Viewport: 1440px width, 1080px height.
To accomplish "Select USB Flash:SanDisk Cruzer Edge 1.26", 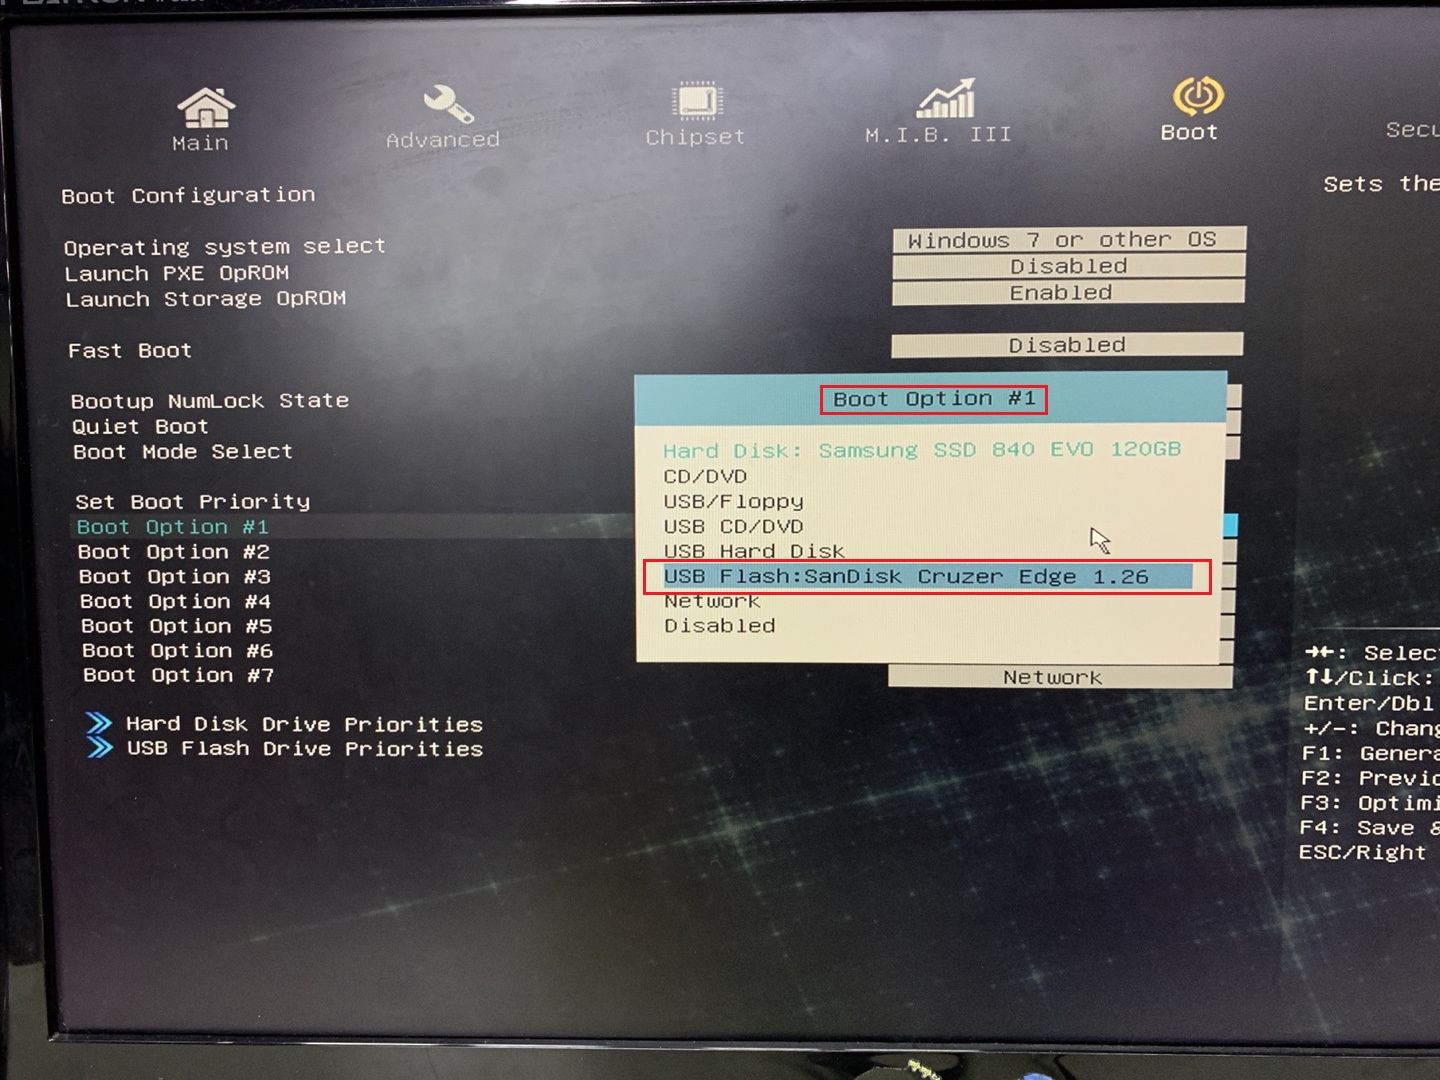I will pyautogui.click(x=927, y=577).
